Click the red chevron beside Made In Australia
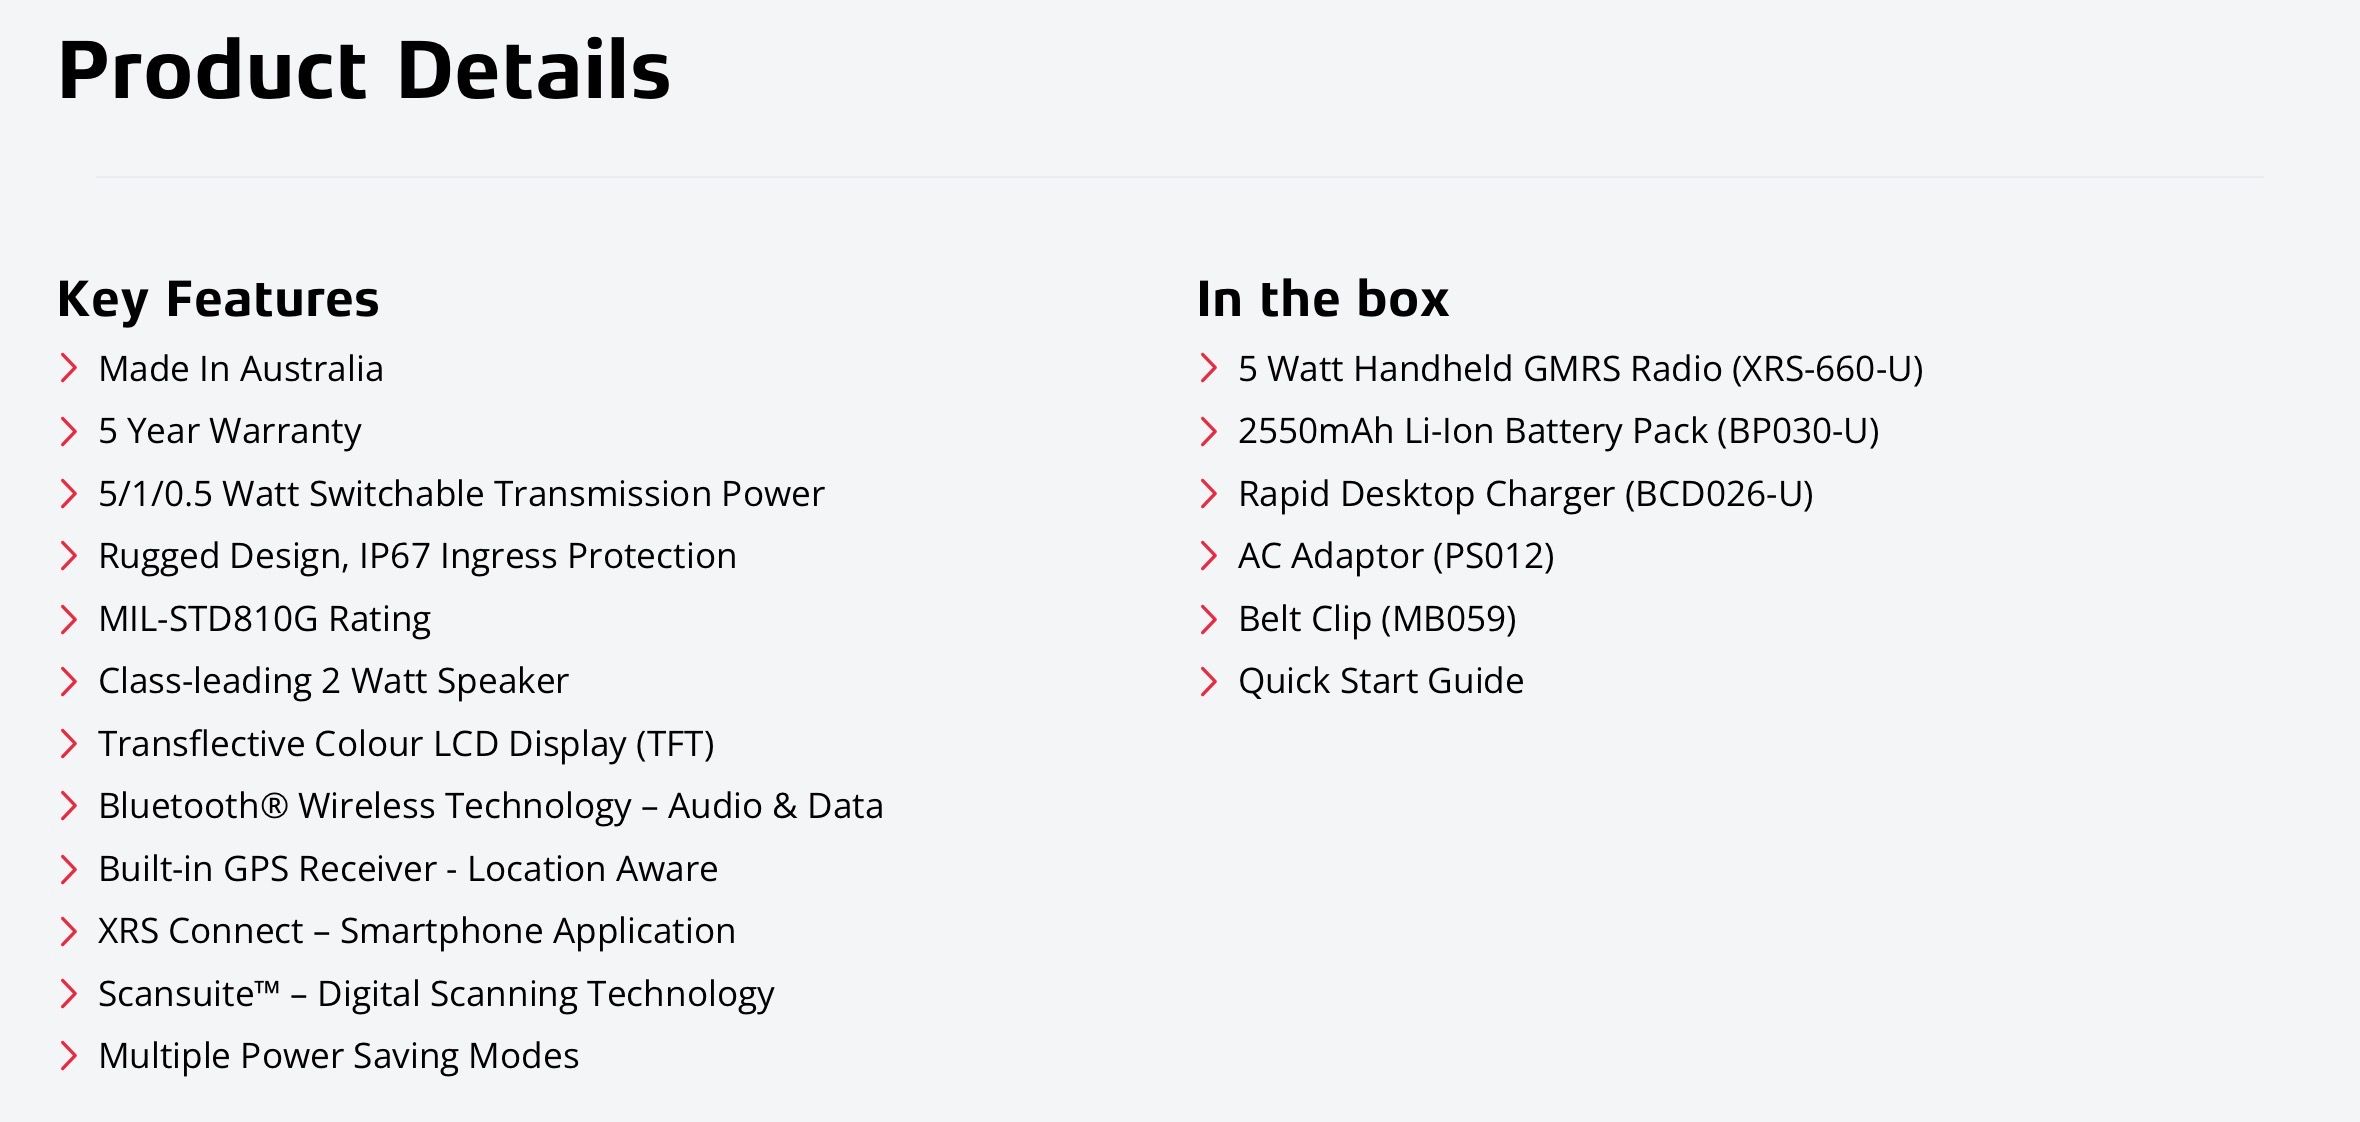This screenshot has height=1122, width=2360. (69, 368)
